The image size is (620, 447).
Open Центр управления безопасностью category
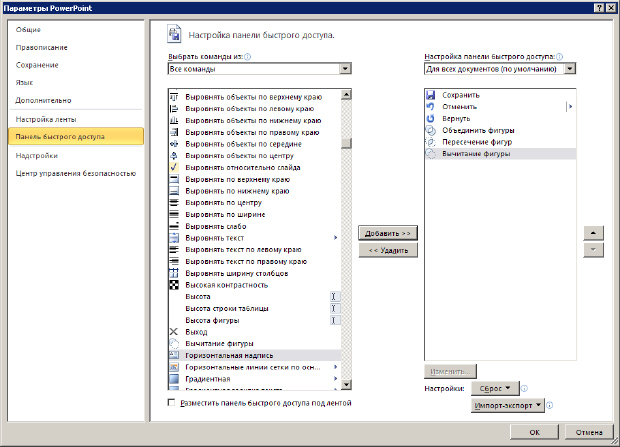76,173
